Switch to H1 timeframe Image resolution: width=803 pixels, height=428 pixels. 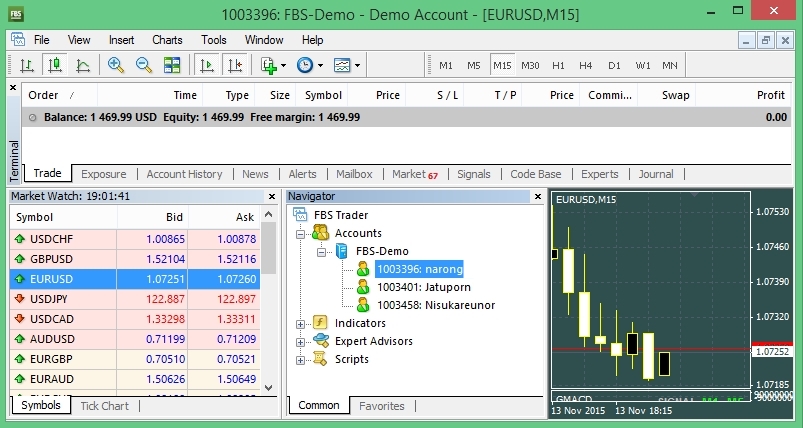click(x=558, y=66)
